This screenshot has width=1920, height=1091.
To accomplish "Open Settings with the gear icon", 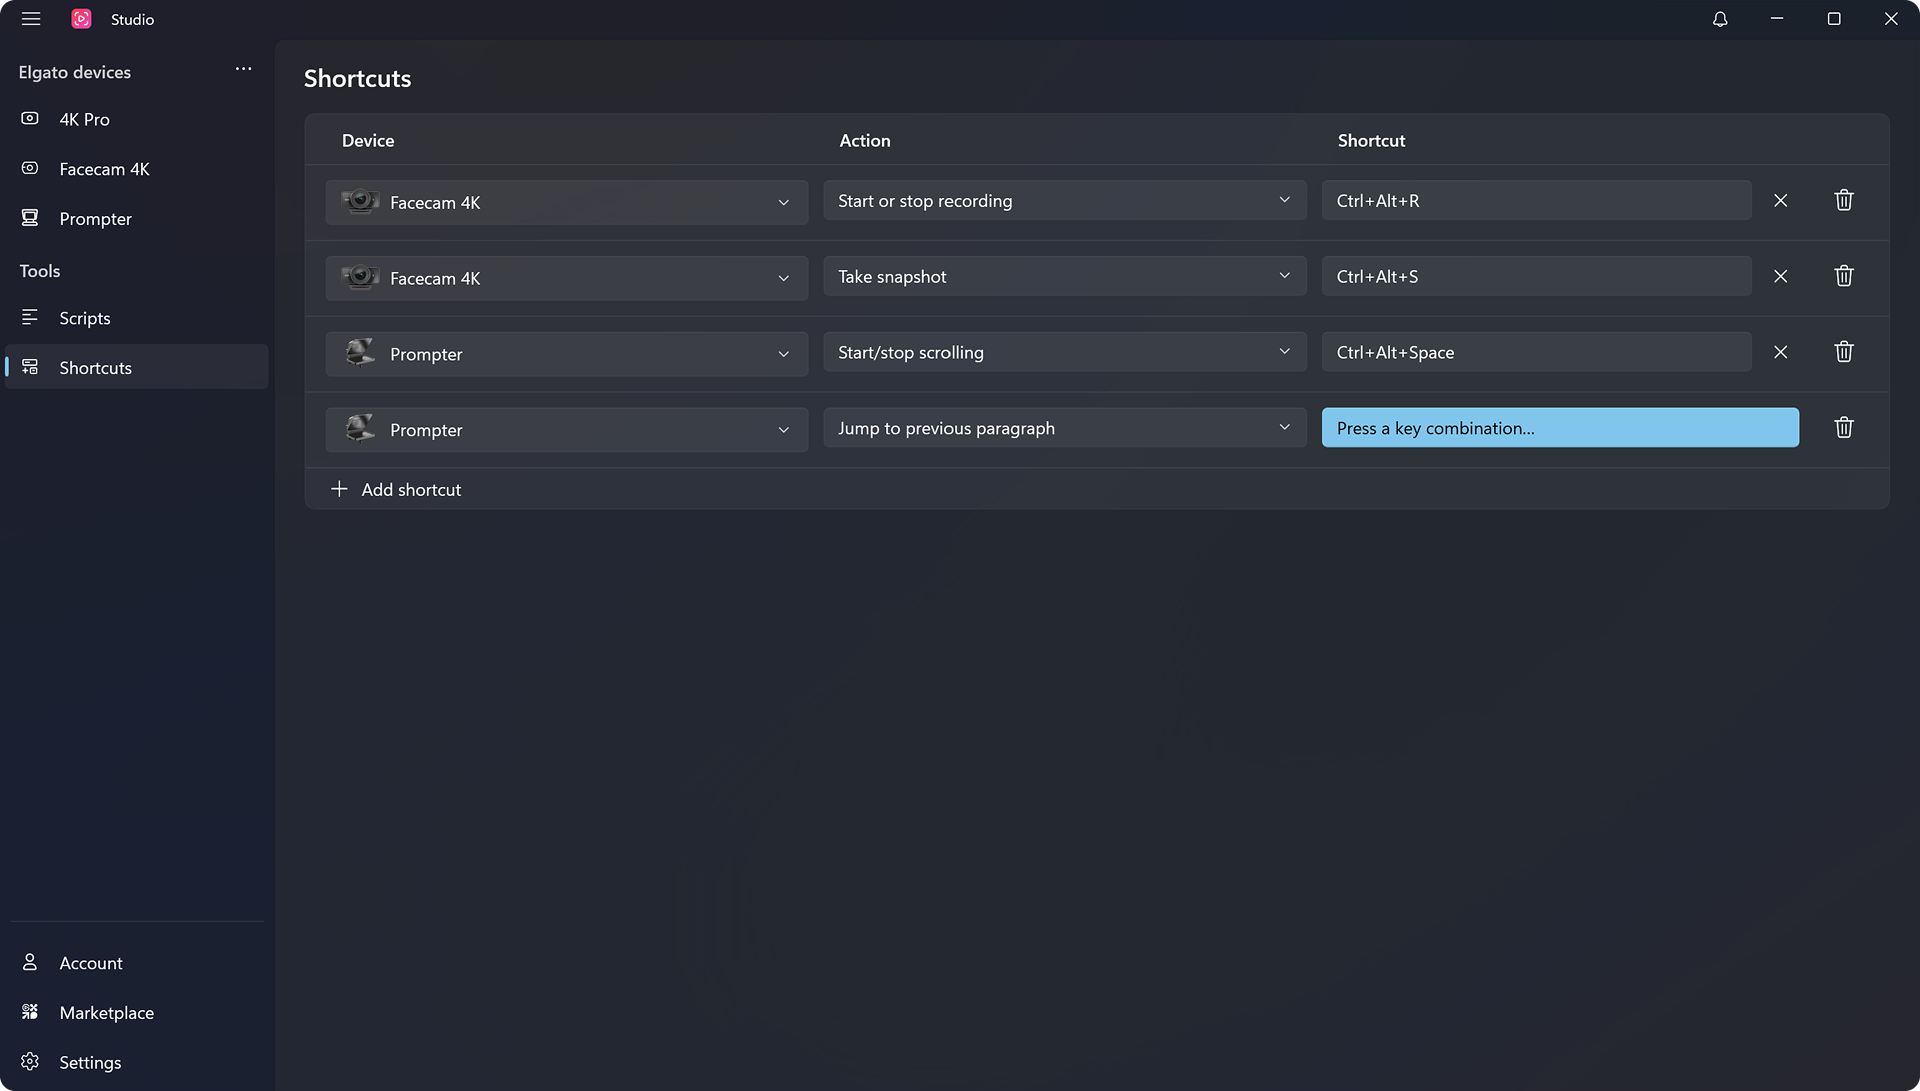I will pos(30,1062).
